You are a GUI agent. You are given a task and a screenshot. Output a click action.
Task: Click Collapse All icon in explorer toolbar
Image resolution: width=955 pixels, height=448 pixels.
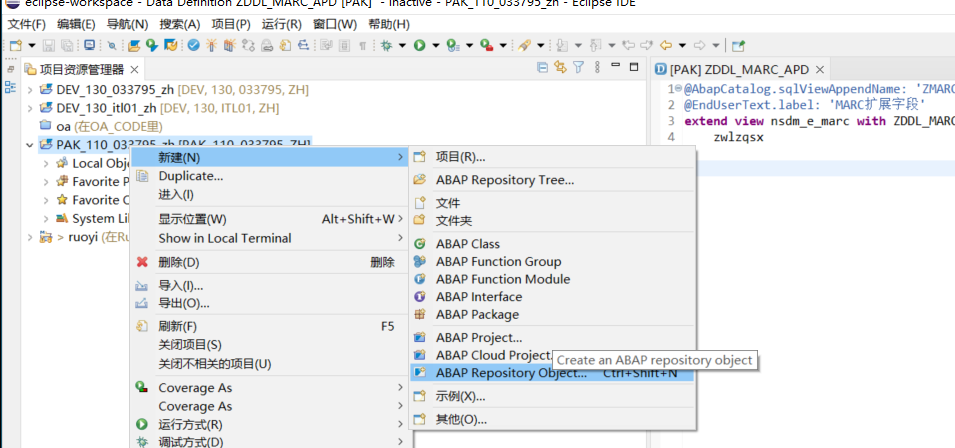(x=543, y=68)
